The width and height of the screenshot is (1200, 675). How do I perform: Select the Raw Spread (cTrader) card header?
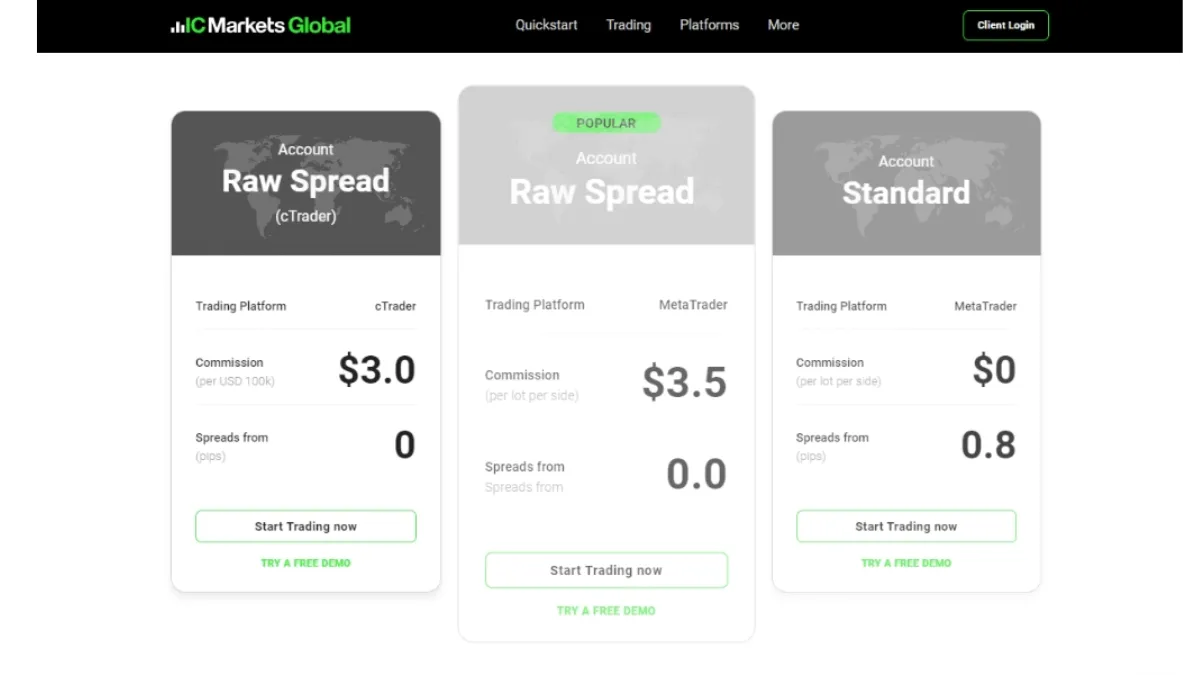pos(305,183)
